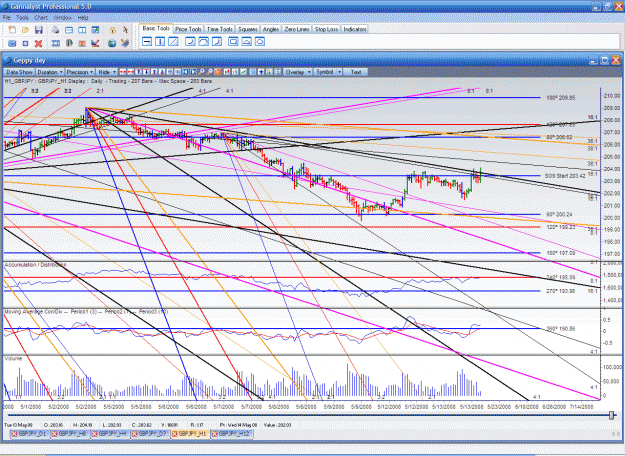Click the small blue square icon

coord(25,43)
